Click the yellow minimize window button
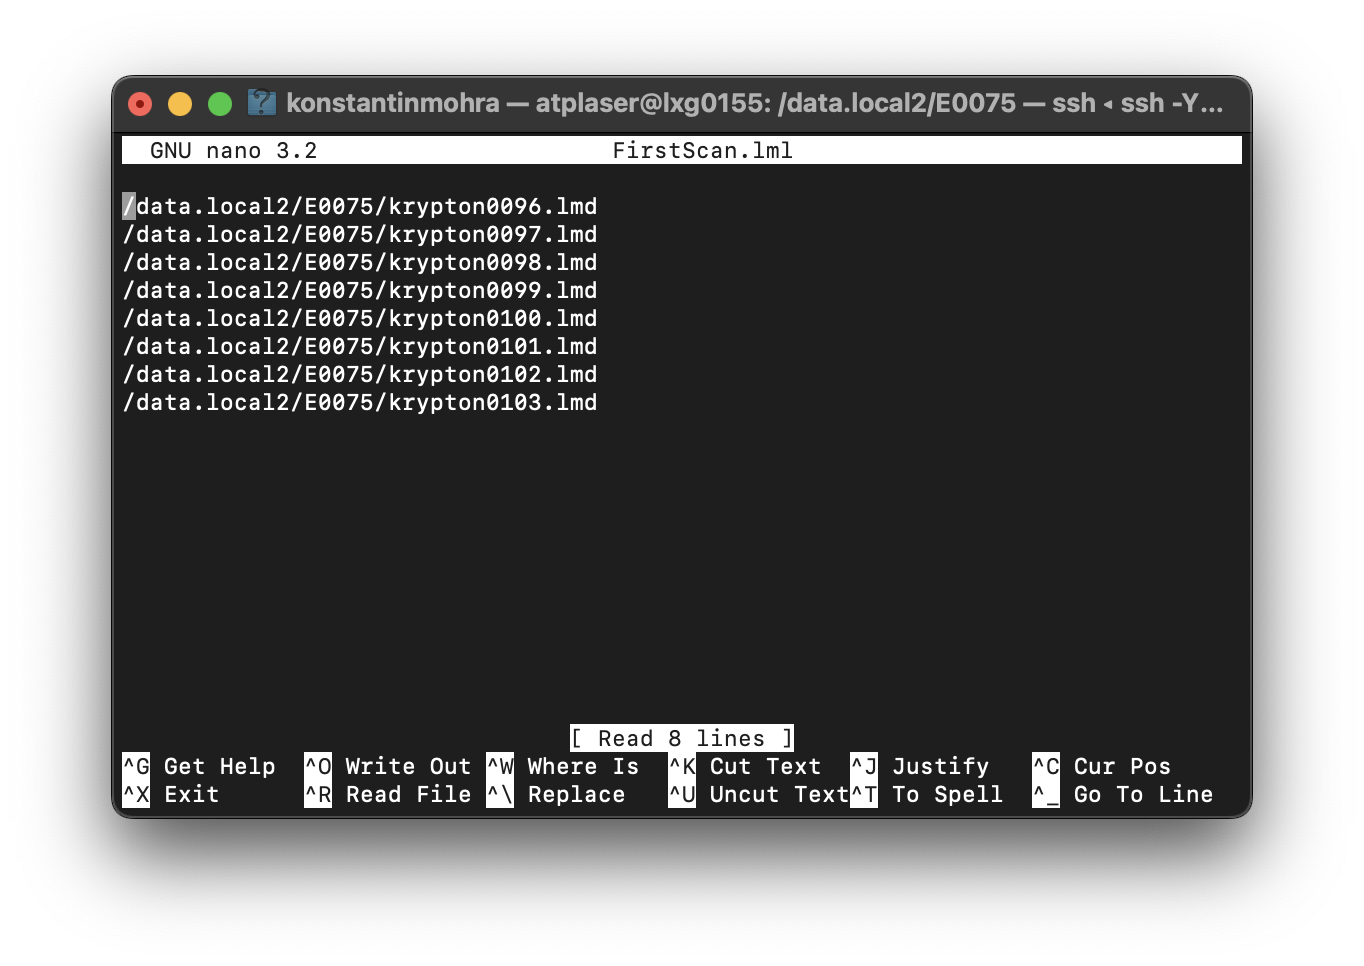 click(x=180, y=104)
